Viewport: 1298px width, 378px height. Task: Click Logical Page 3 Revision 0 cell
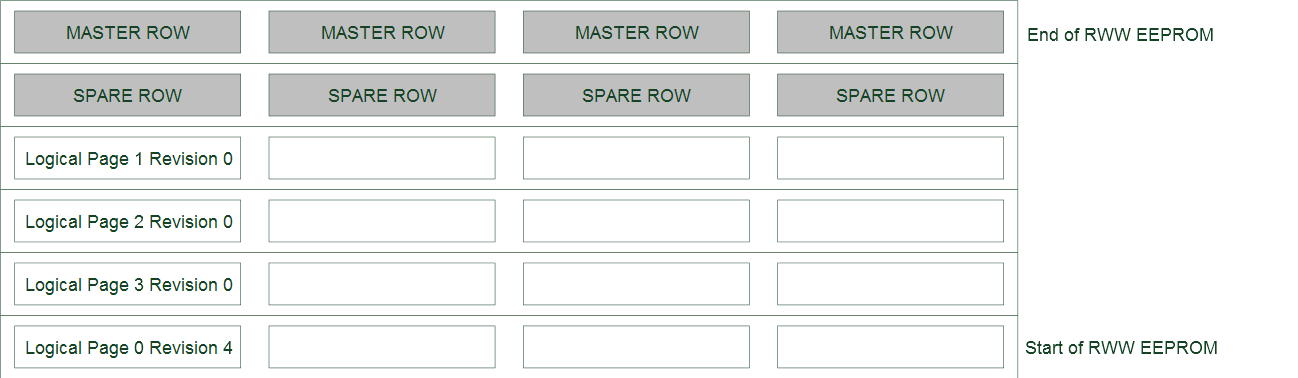[x=127, y=284]
